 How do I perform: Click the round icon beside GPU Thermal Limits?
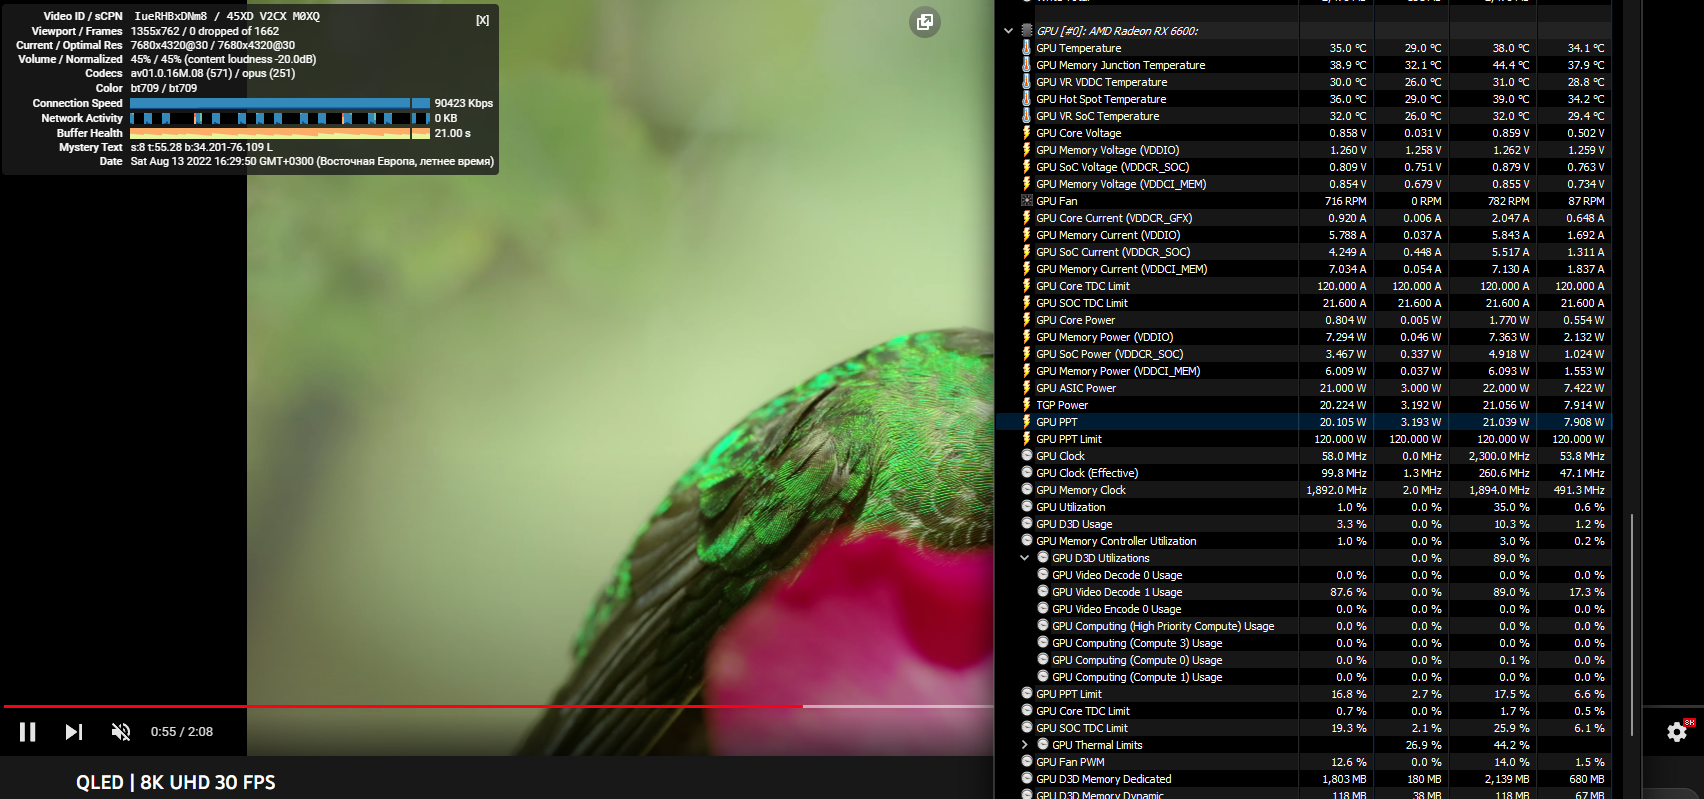tap(1043, 745)
